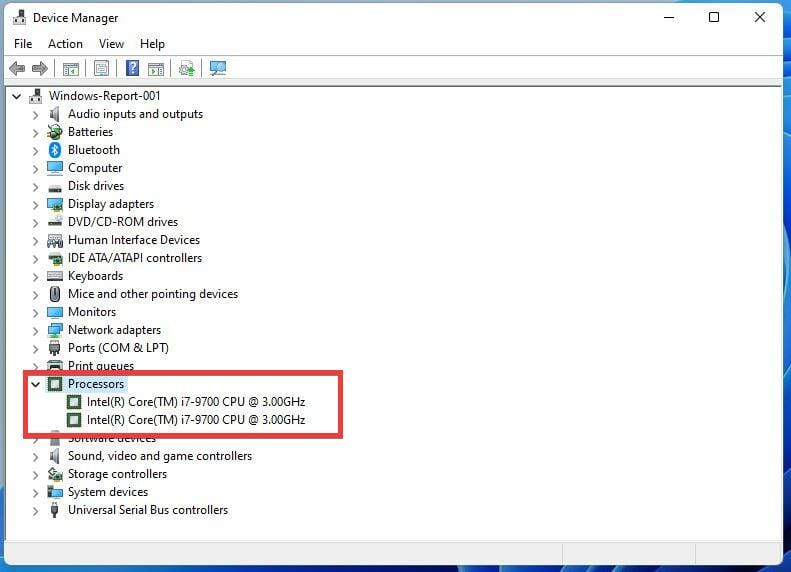The height and width of the screenshot is (572, 791).
Task: Click the blue Help question mark icon
Action: [x=132, y=68]
